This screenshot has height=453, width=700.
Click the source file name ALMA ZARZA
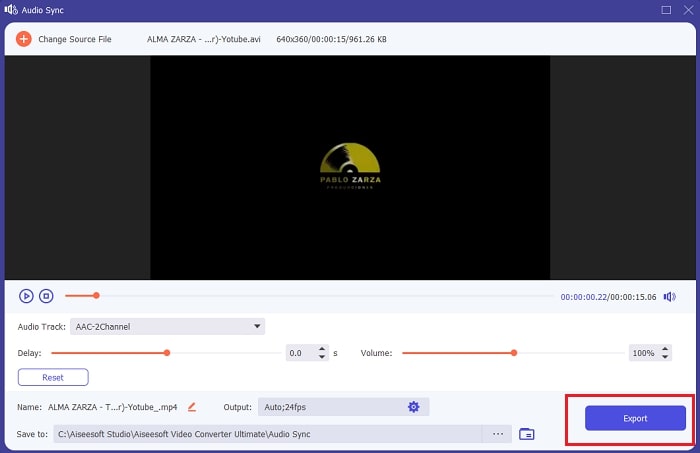coord(204,39)
